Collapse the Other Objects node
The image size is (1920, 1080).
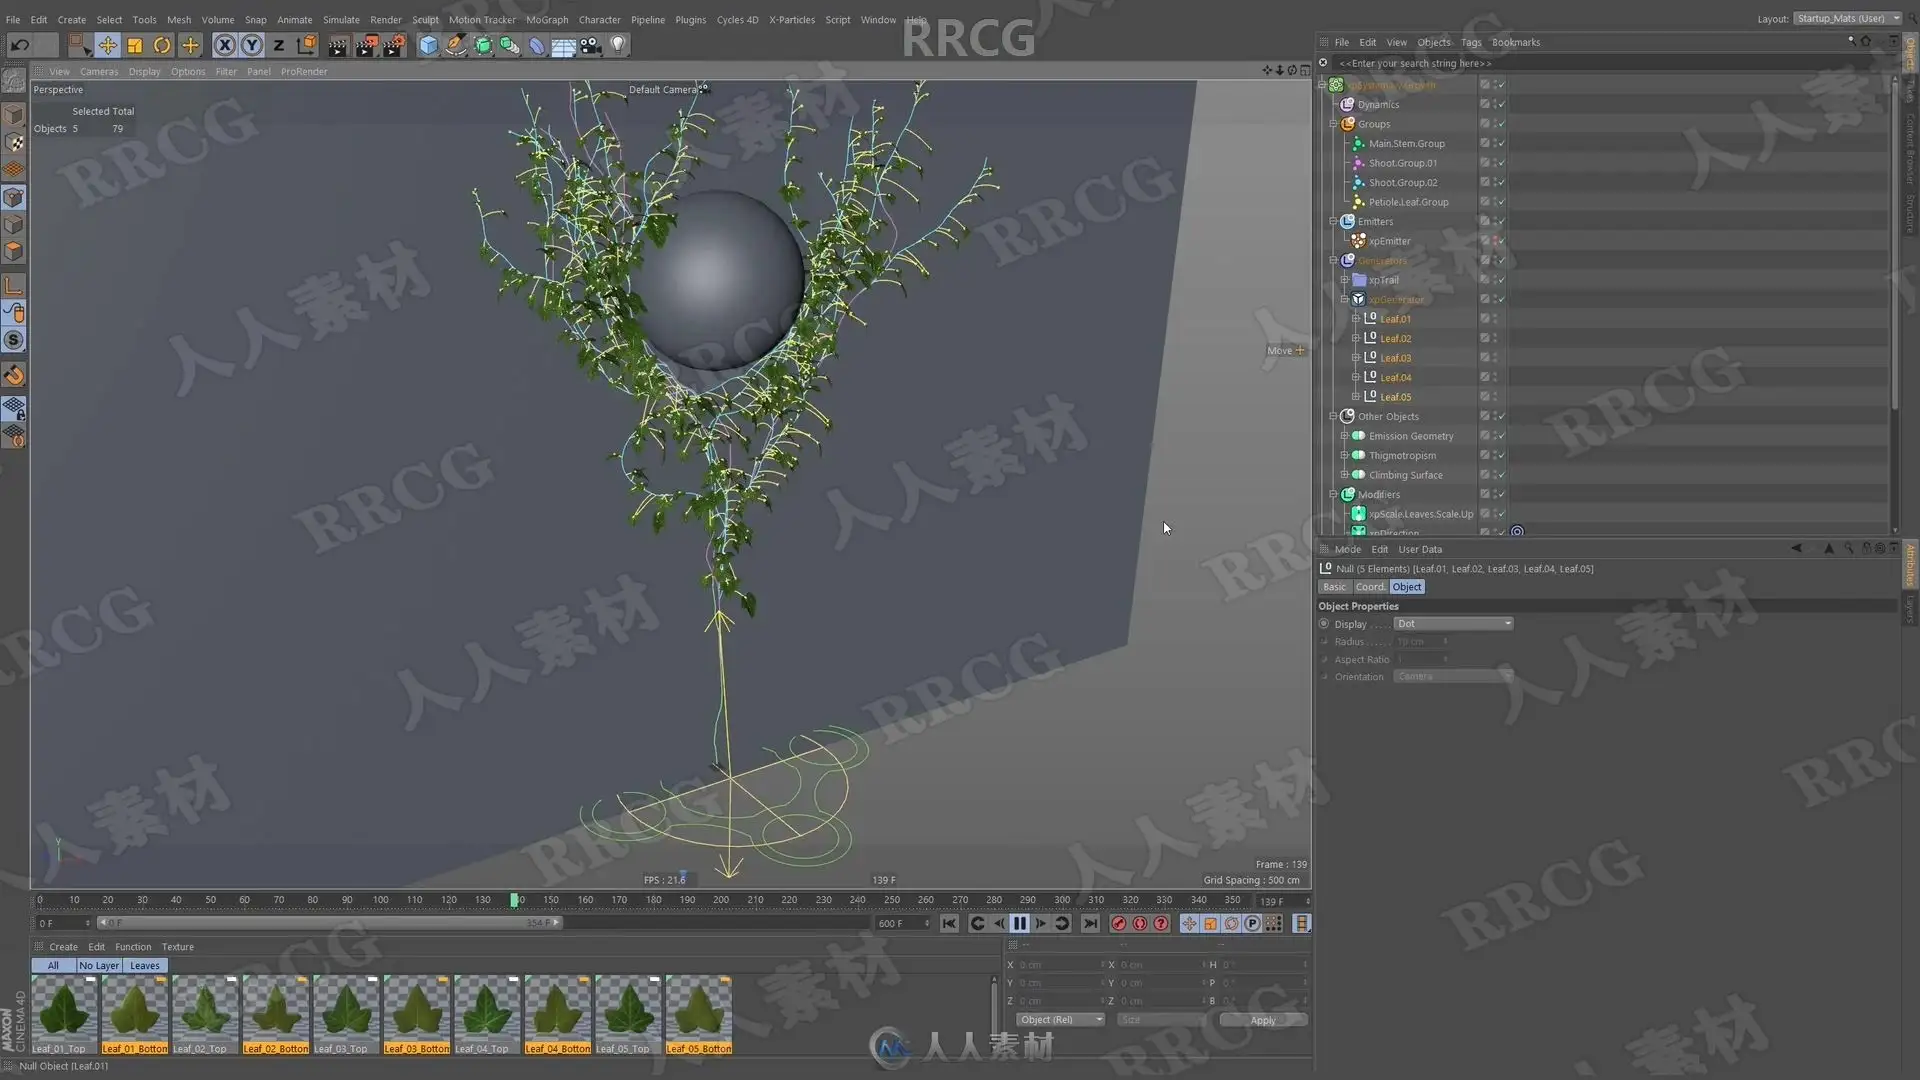1333,417
